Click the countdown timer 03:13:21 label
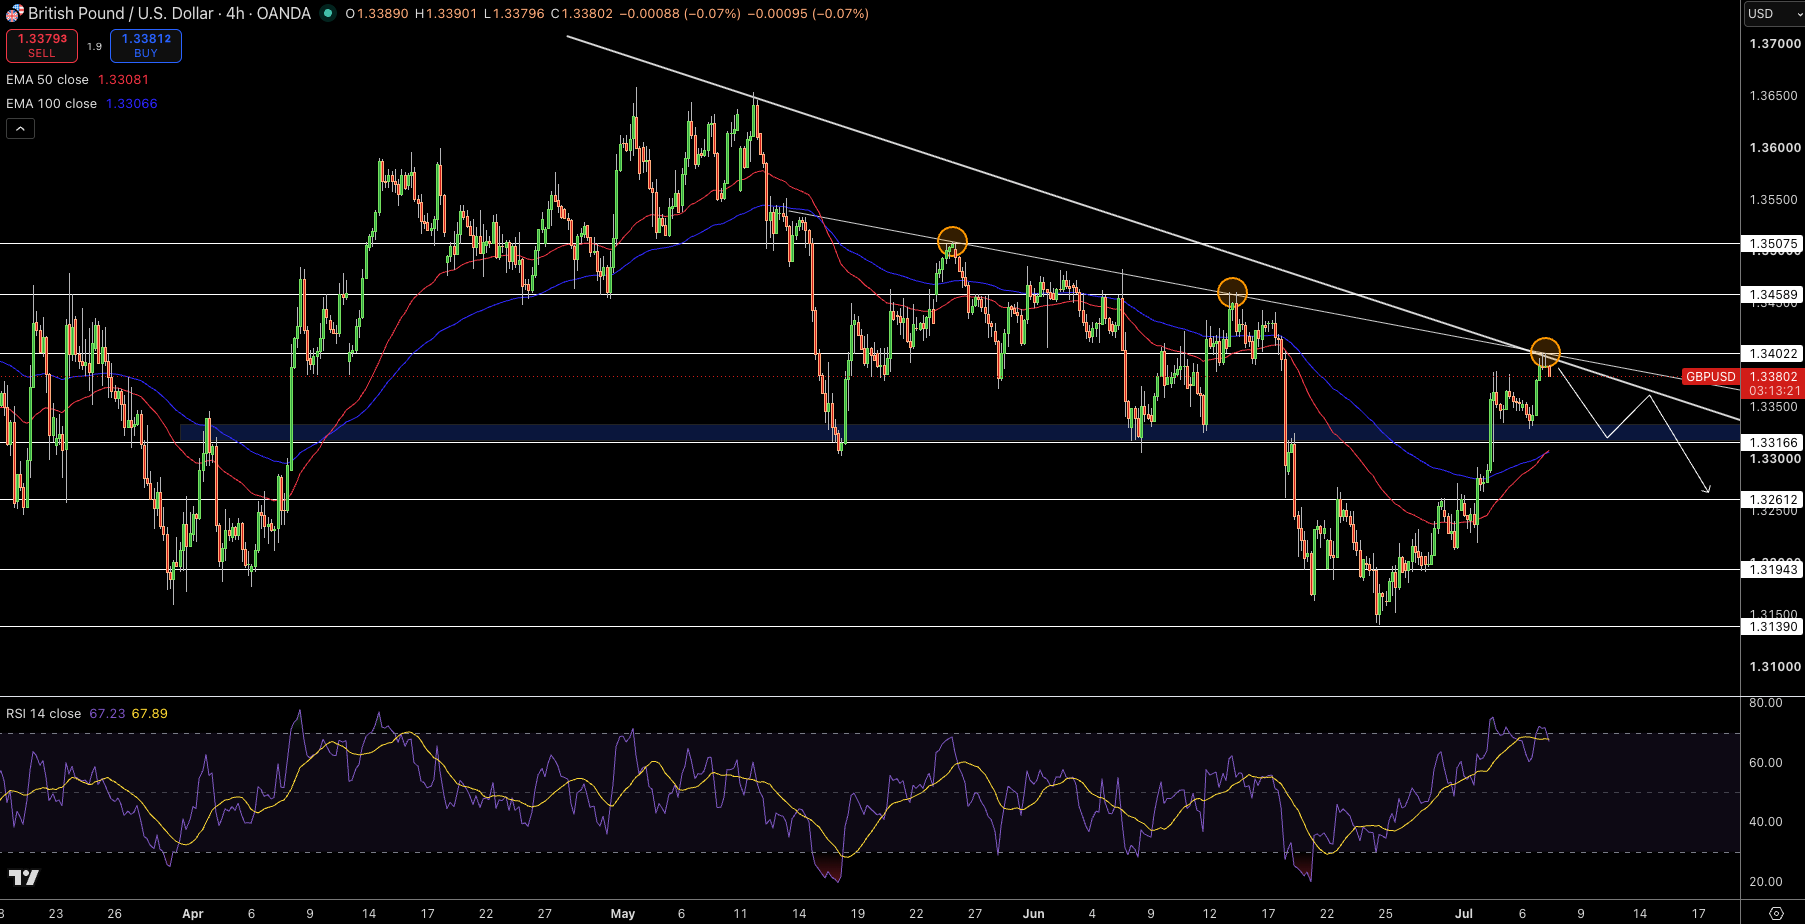1805x924 pixels. coord(1774,391)
